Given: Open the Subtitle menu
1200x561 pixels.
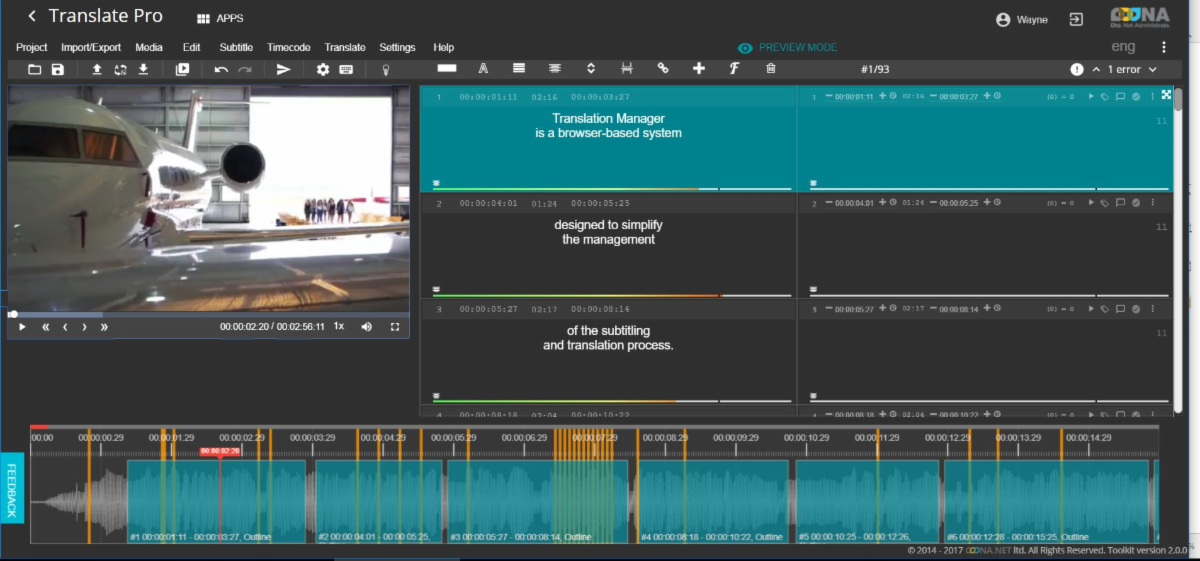Looking at the screenshot, I should click(x=236, y=47).
